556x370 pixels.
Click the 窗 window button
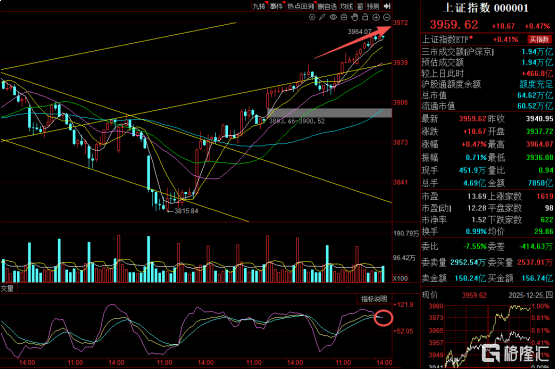tap(360, 6)
